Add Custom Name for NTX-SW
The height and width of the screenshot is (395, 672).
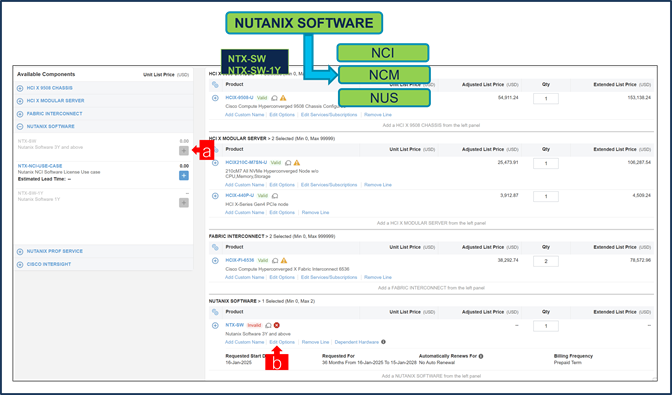pos(244,342)
